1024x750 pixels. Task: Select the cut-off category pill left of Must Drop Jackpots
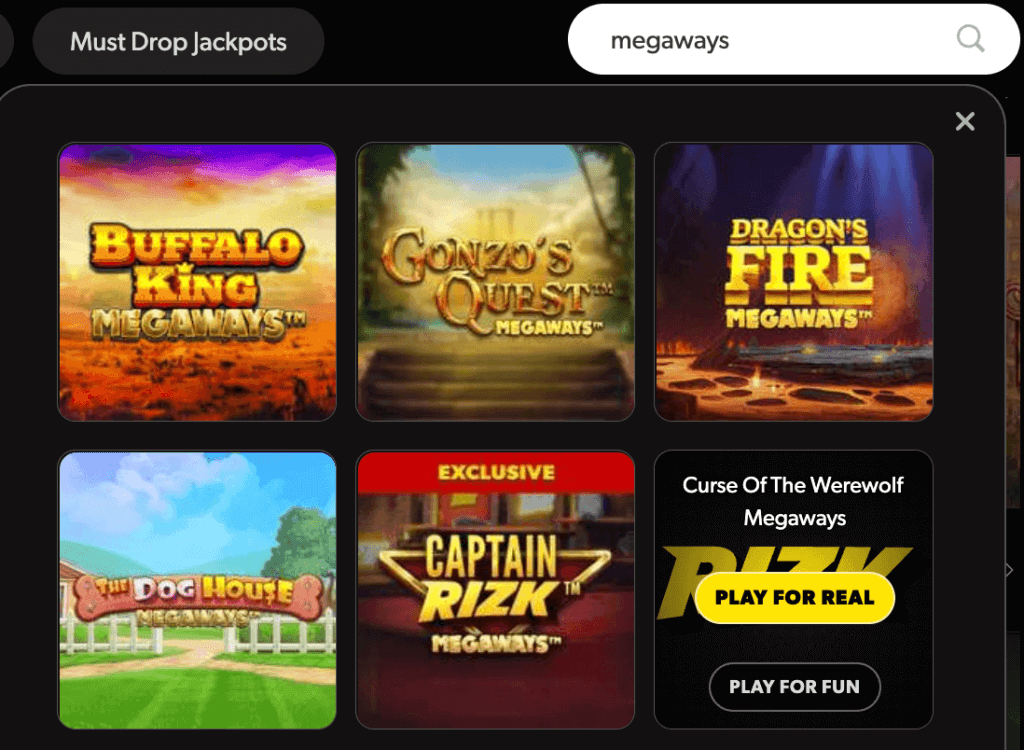click(x=5, y=42)
